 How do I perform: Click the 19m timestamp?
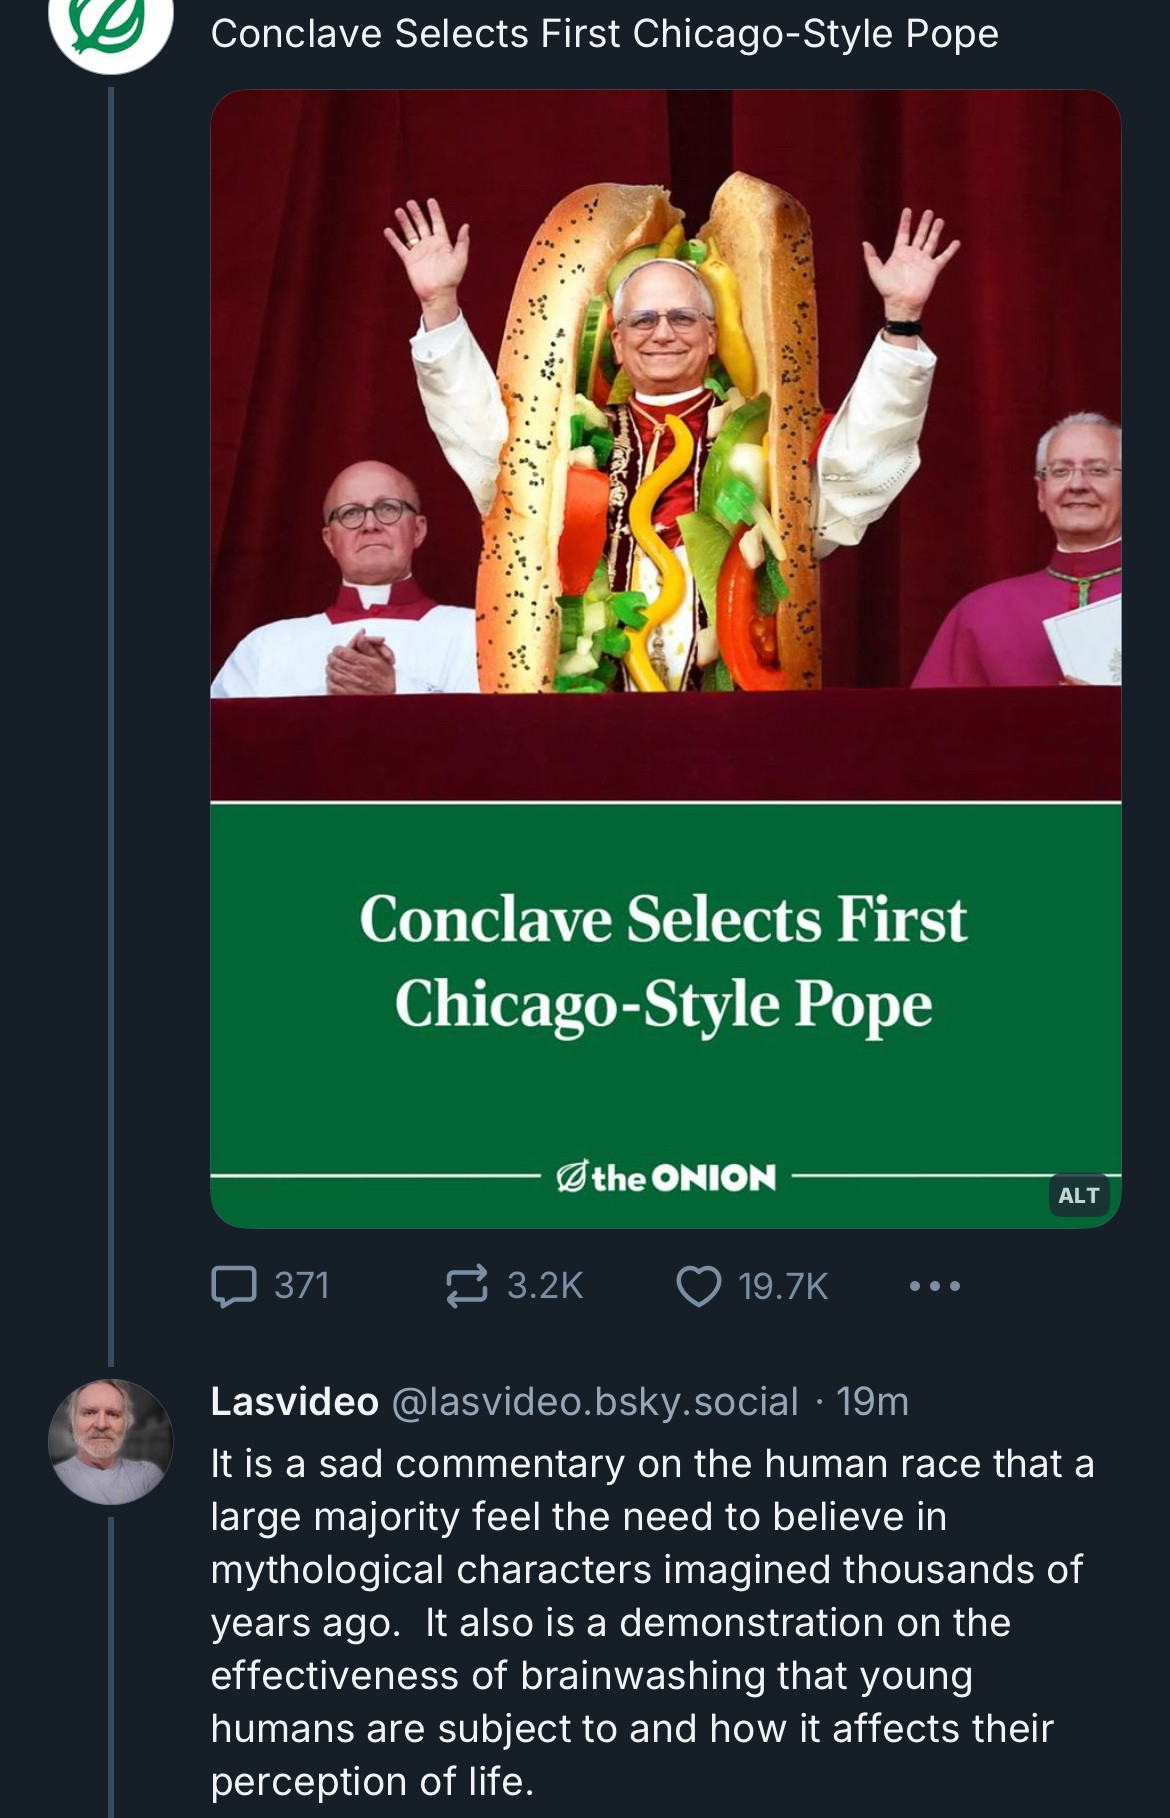coord(872,1401)
